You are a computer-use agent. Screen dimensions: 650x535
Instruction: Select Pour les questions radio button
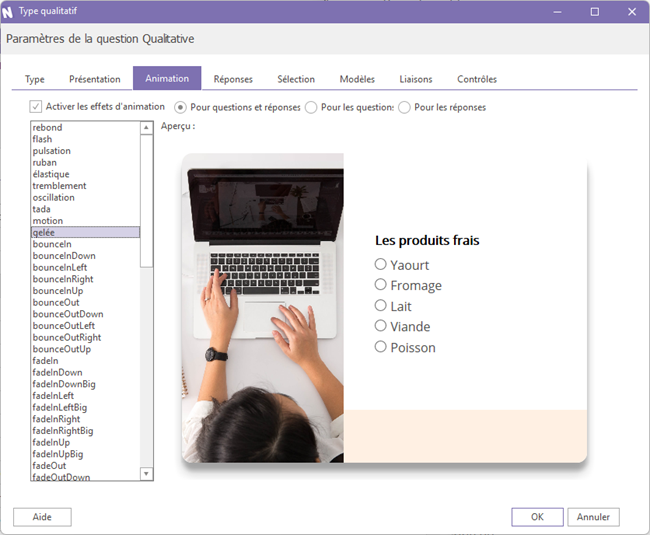coord(311,107)
